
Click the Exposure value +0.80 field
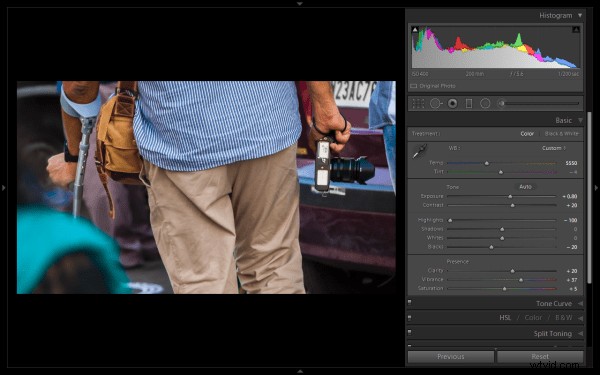pyautogui.click(x=569, y=196)
